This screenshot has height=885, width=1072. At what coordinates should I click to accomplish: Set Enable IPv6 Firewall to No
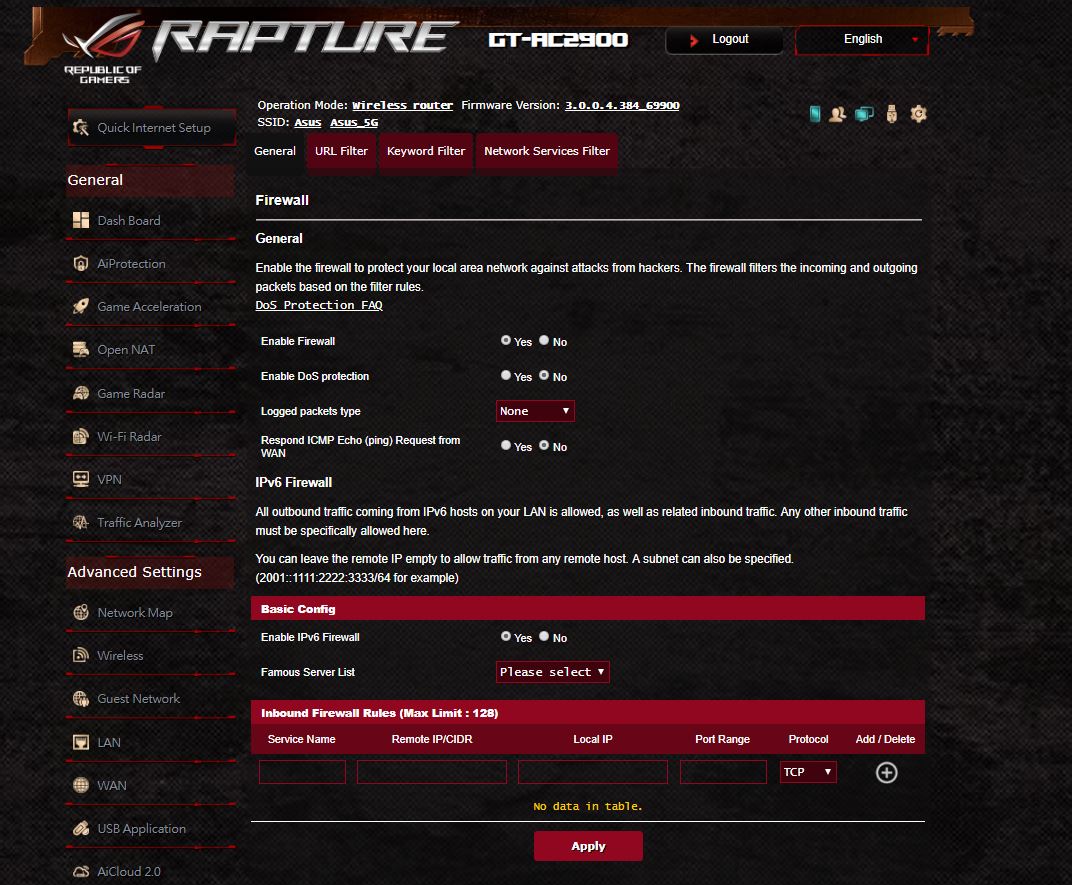[x=544, y=636]
